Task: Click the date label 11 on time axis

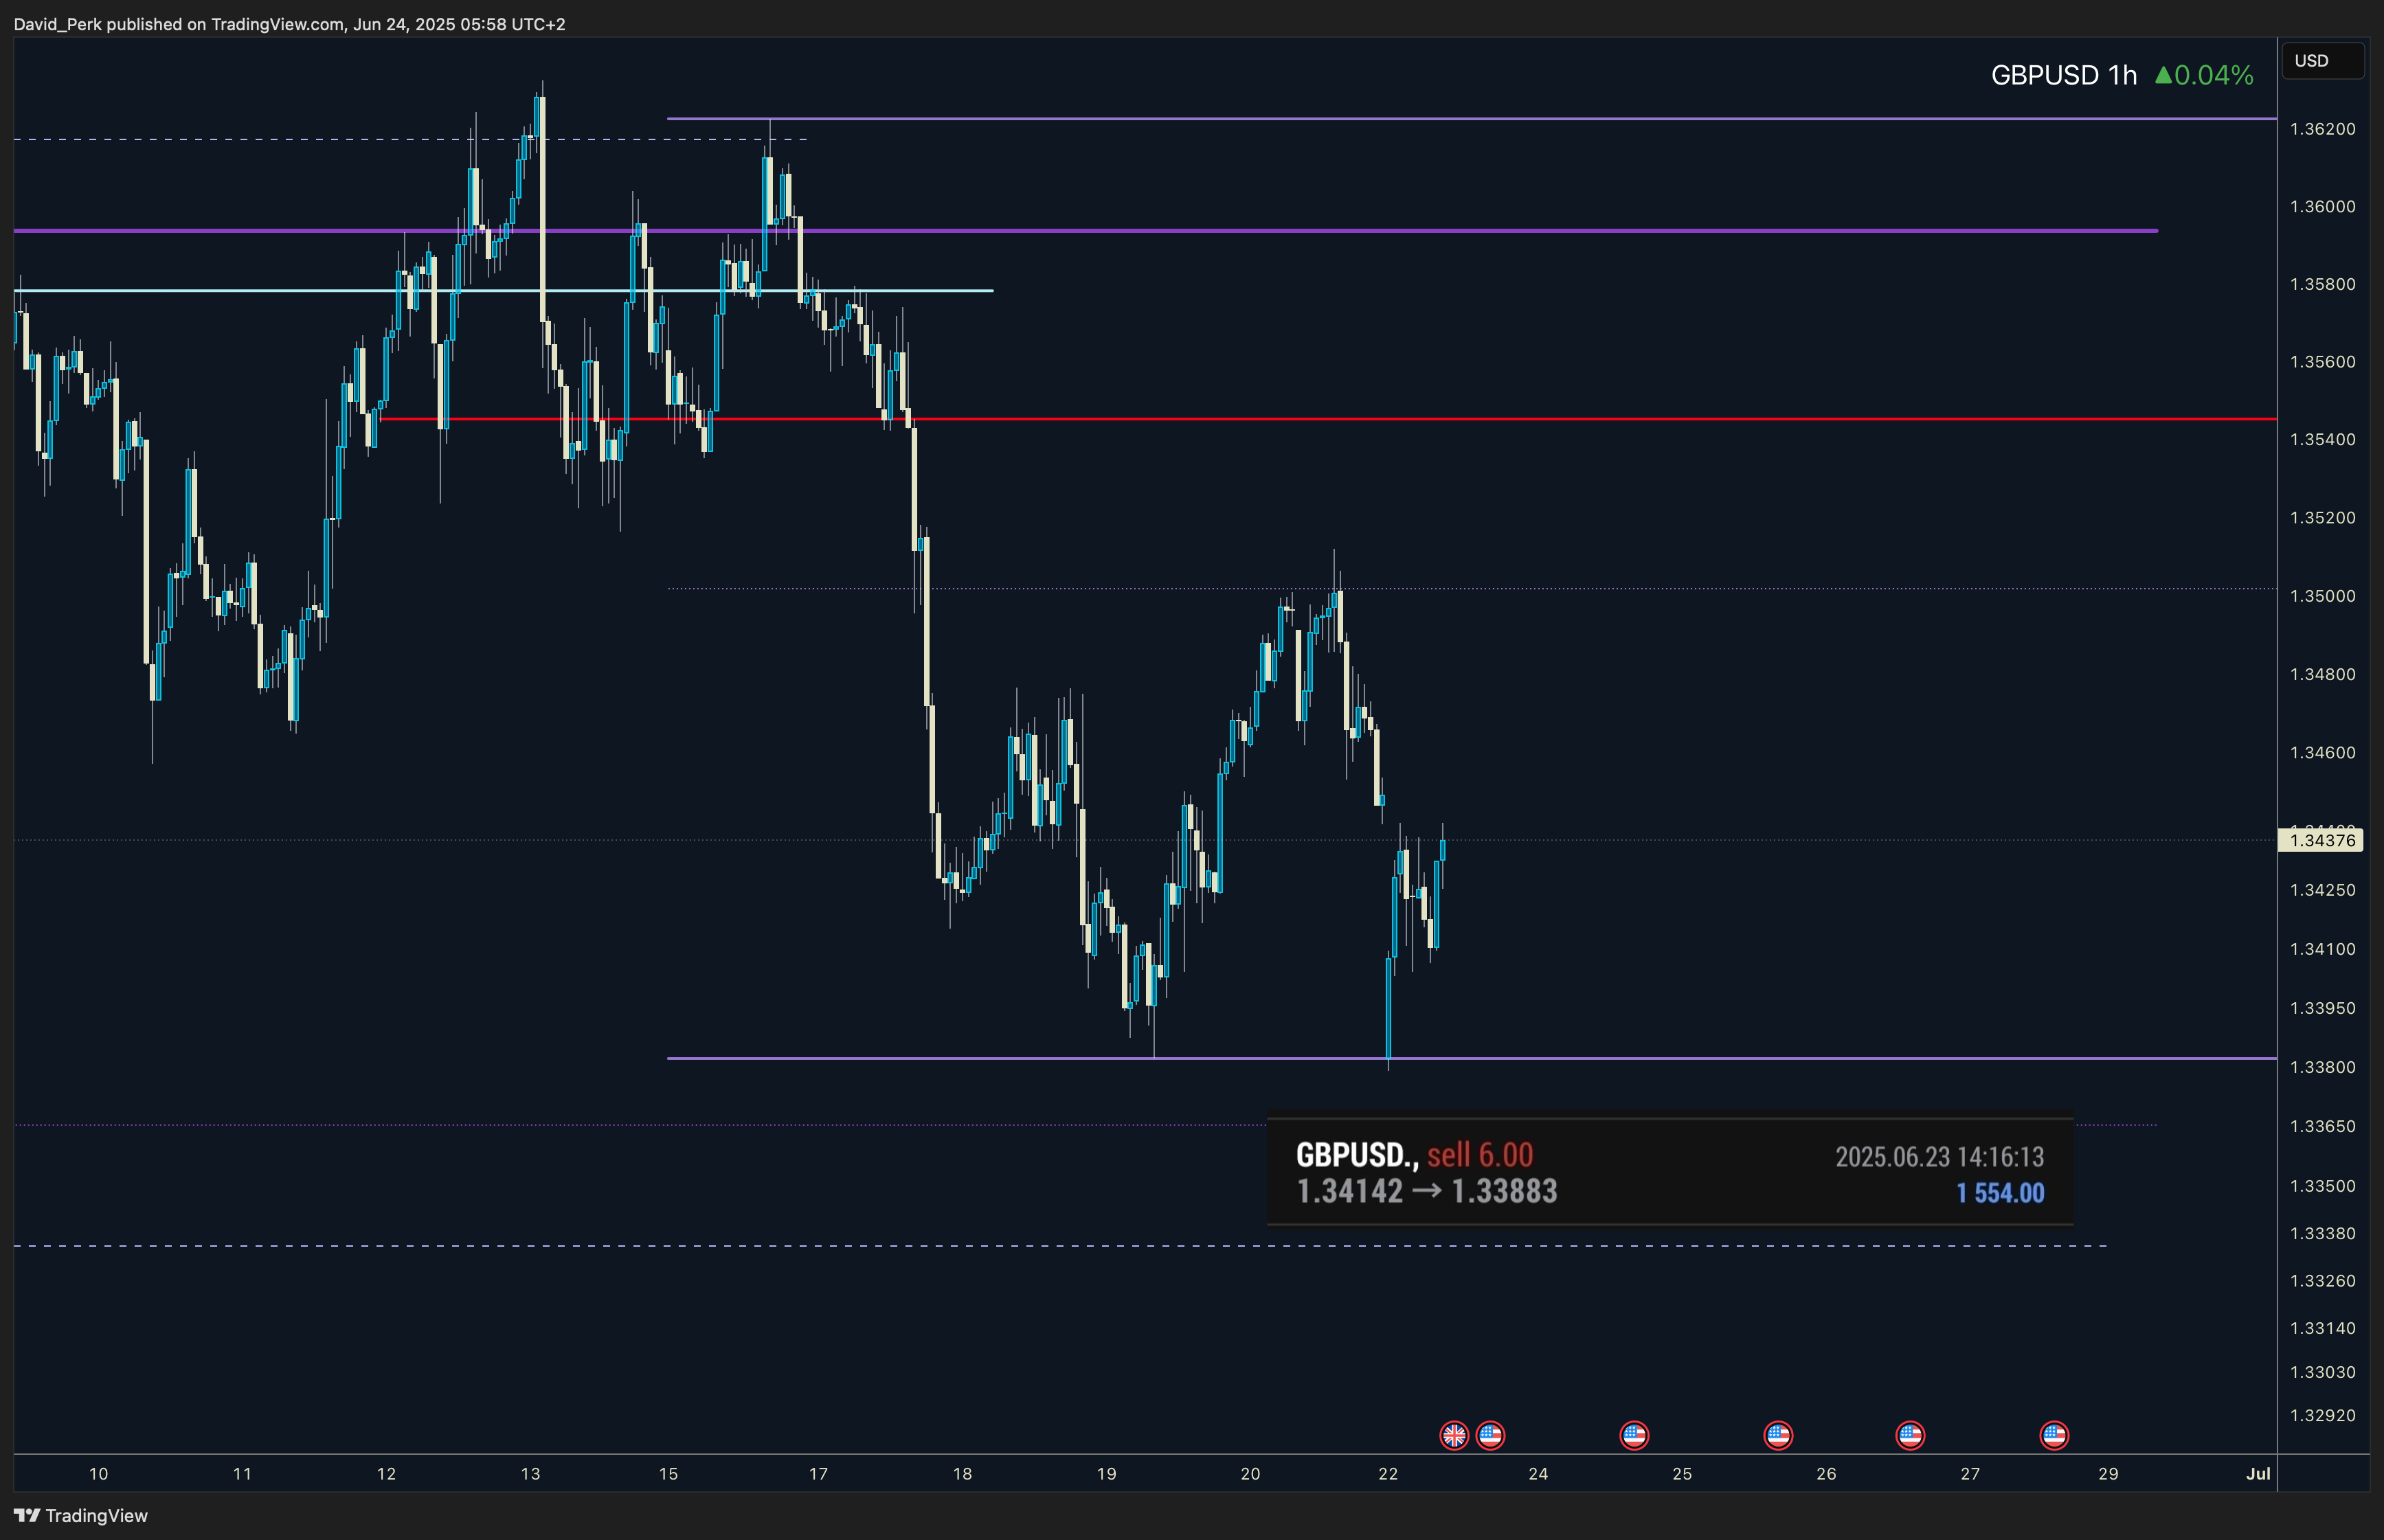Action: [x=242, y=1473]
